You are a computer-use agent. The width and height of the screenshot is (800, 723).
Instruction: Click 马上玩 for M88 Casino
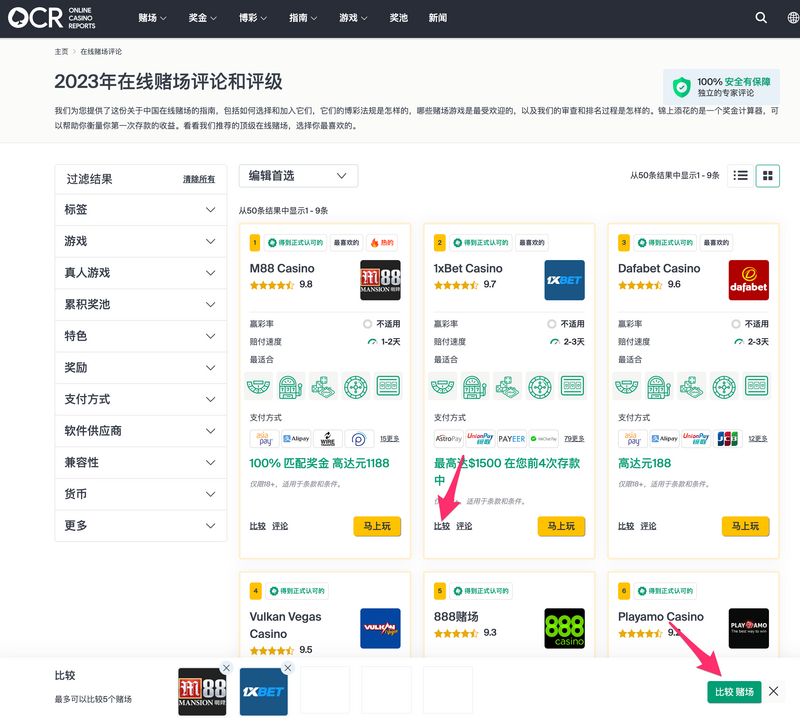click(377, 526)
